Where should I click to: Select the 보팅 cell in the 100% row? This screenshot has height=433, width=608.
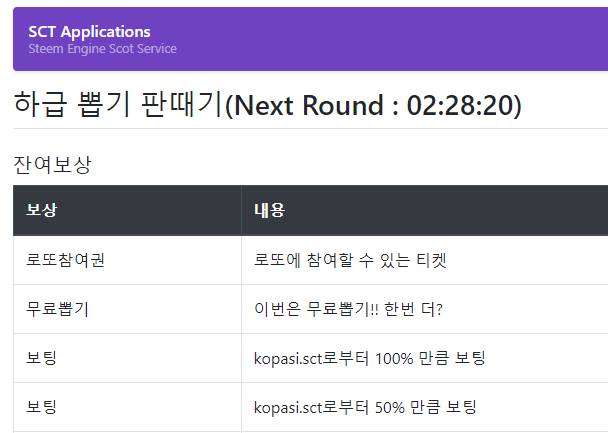pyautogui.click(x=127, y=358)
